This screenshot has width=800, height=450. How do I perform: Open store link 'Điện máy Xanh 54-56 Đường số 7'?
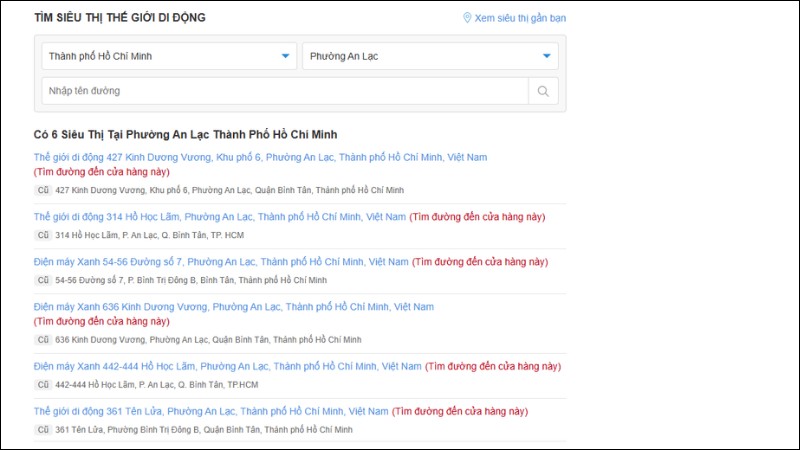tap(221, 262)
